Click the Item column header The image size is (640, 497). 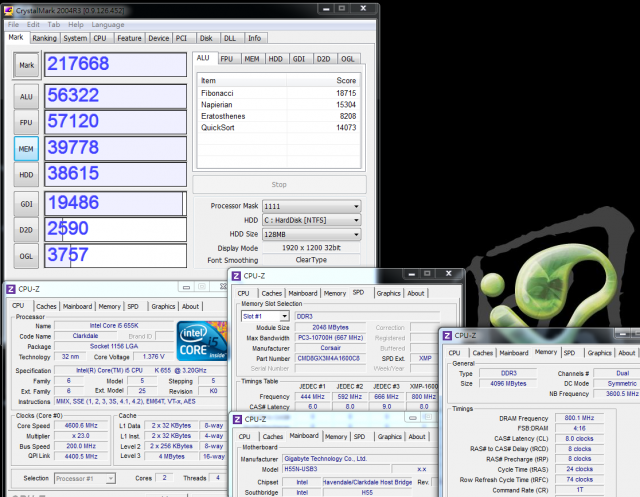click(x=242, y=80)
